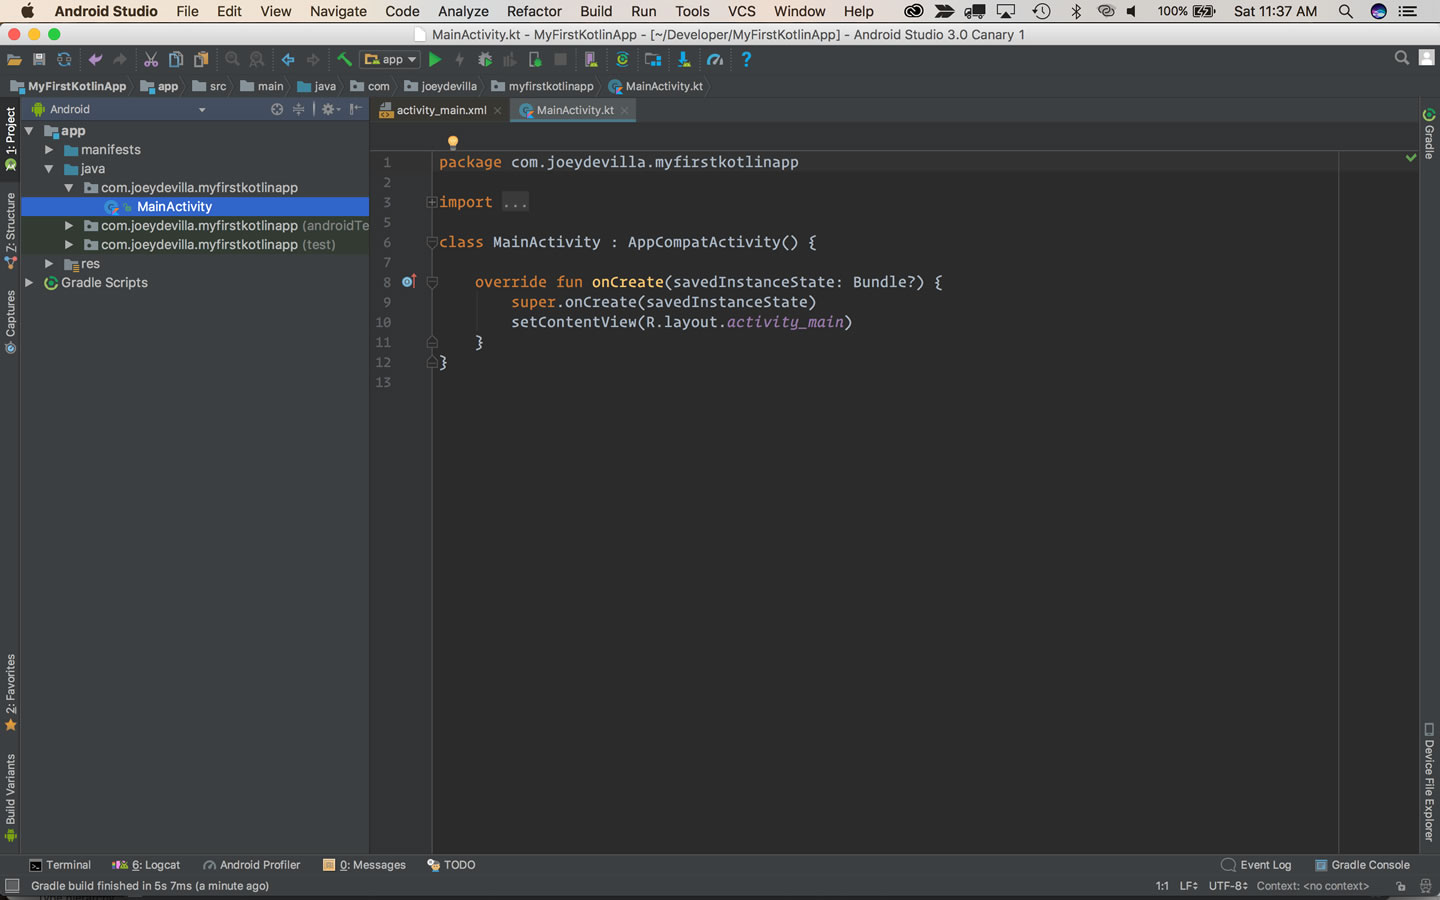The image size is (1440, 900).
Task: Open the Event Log button
Action: click(x=1256, y=865)
